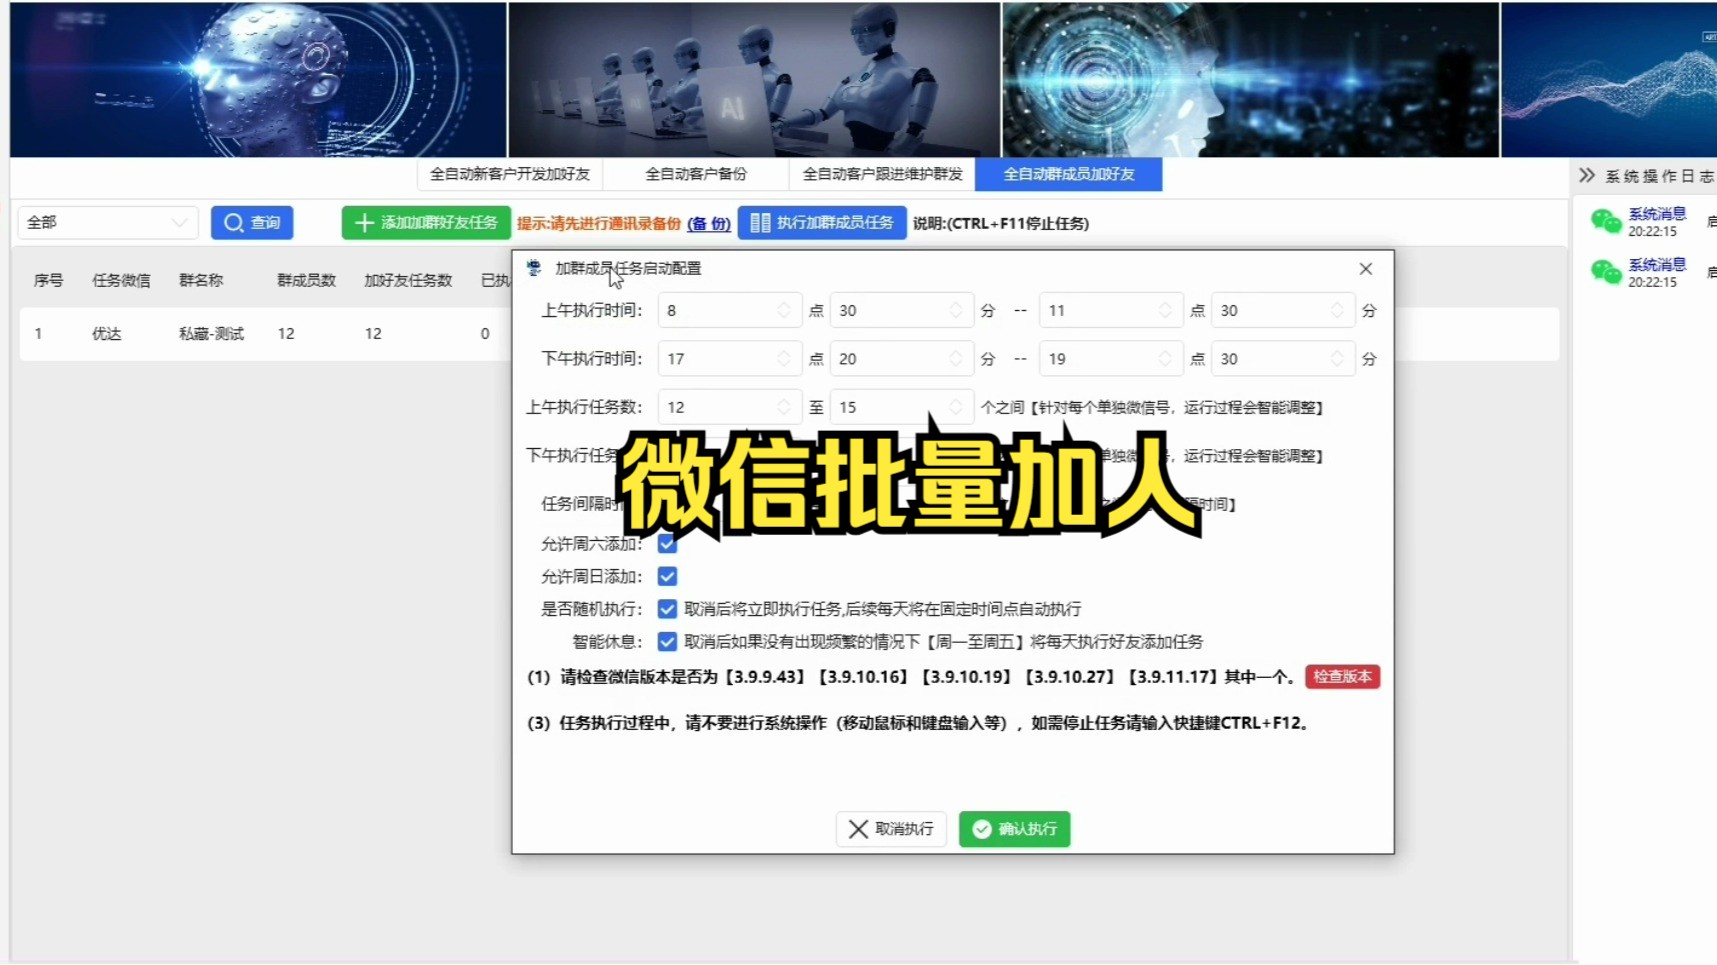Click first 系统消息 WeChat icon
This screenshot has width=1717, height=965.
1605,221
